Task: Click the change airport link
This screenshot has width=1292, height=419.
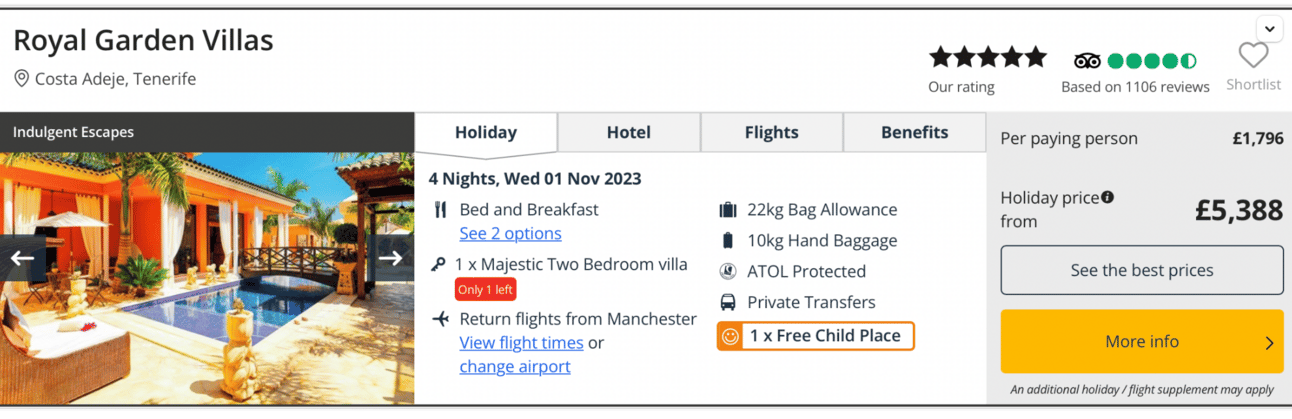Action: click(515, 366)
